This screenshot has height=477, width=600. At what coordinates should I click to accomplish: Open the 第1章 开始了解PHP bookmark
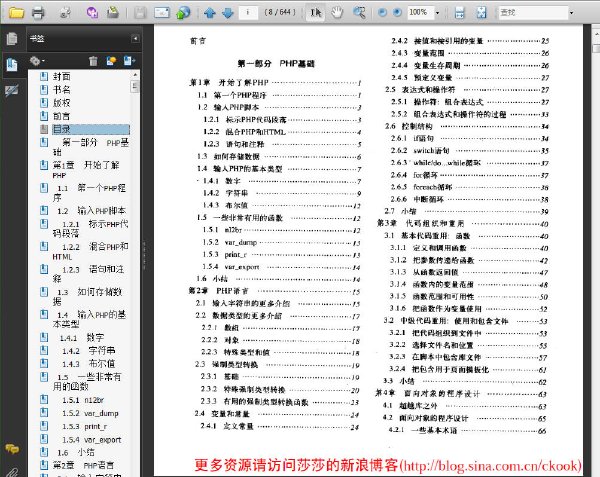coord(86,170)
